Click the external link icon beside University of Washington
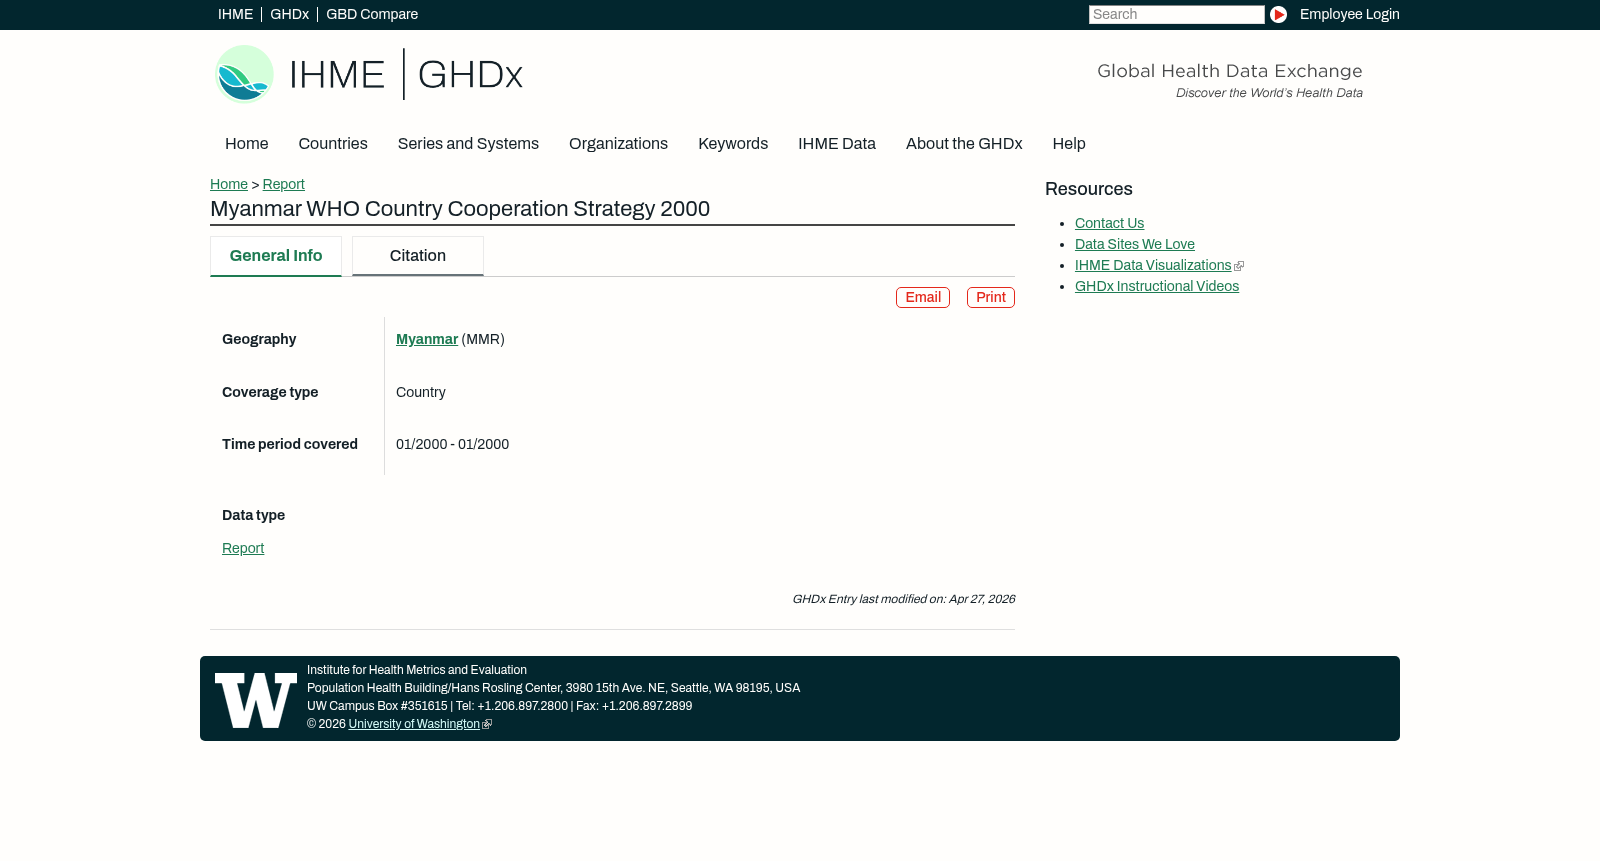1600x861 pixels. point(487,725)
